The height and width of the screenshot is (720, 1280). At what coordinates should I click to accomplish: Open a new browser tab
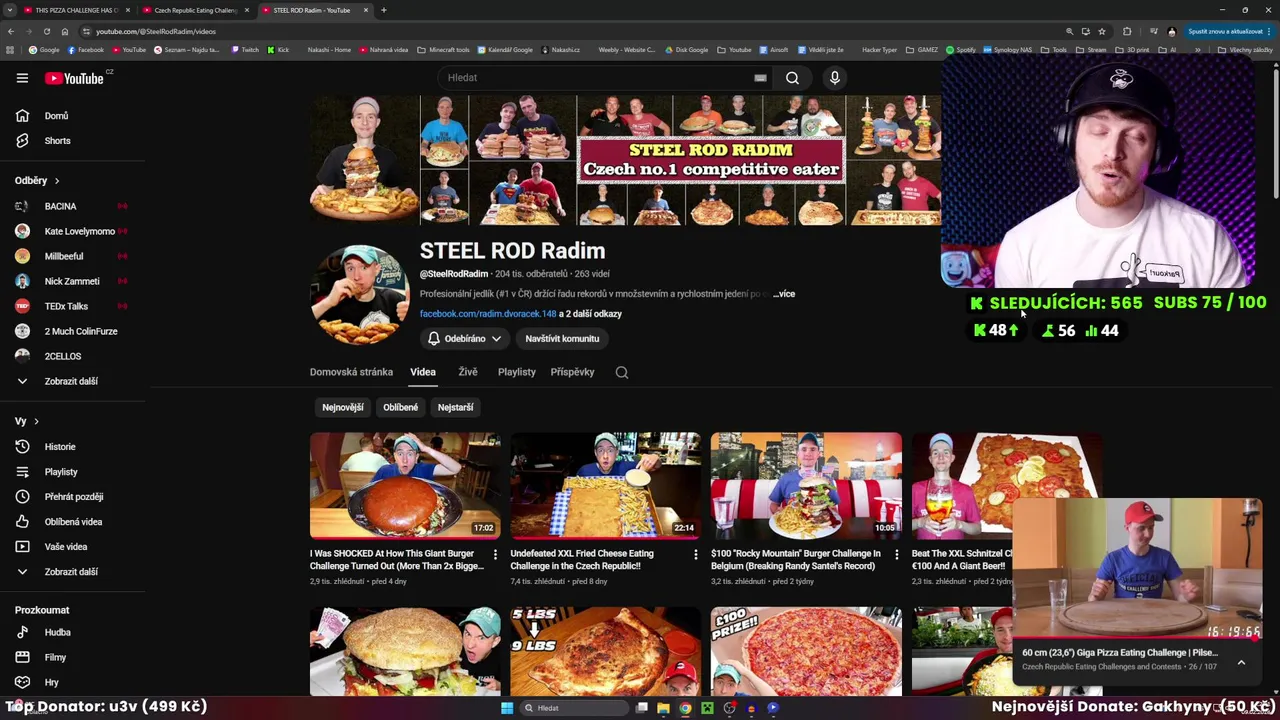(x=384, y=10)
